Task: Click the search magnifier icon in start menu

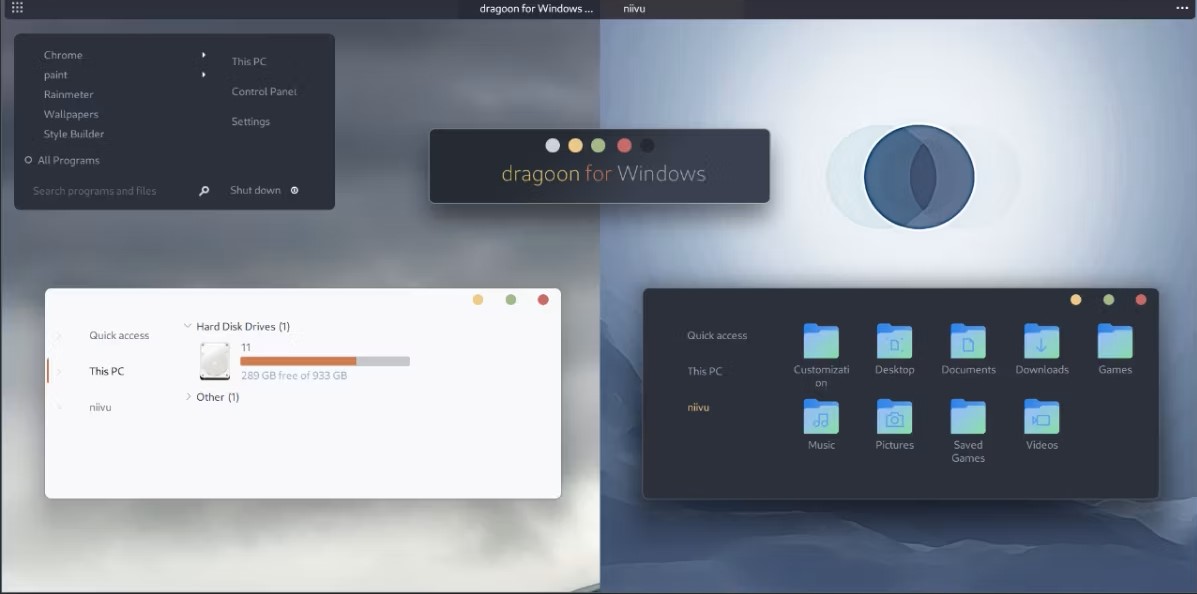Action: pyautogui.click(x=204, y=191)
